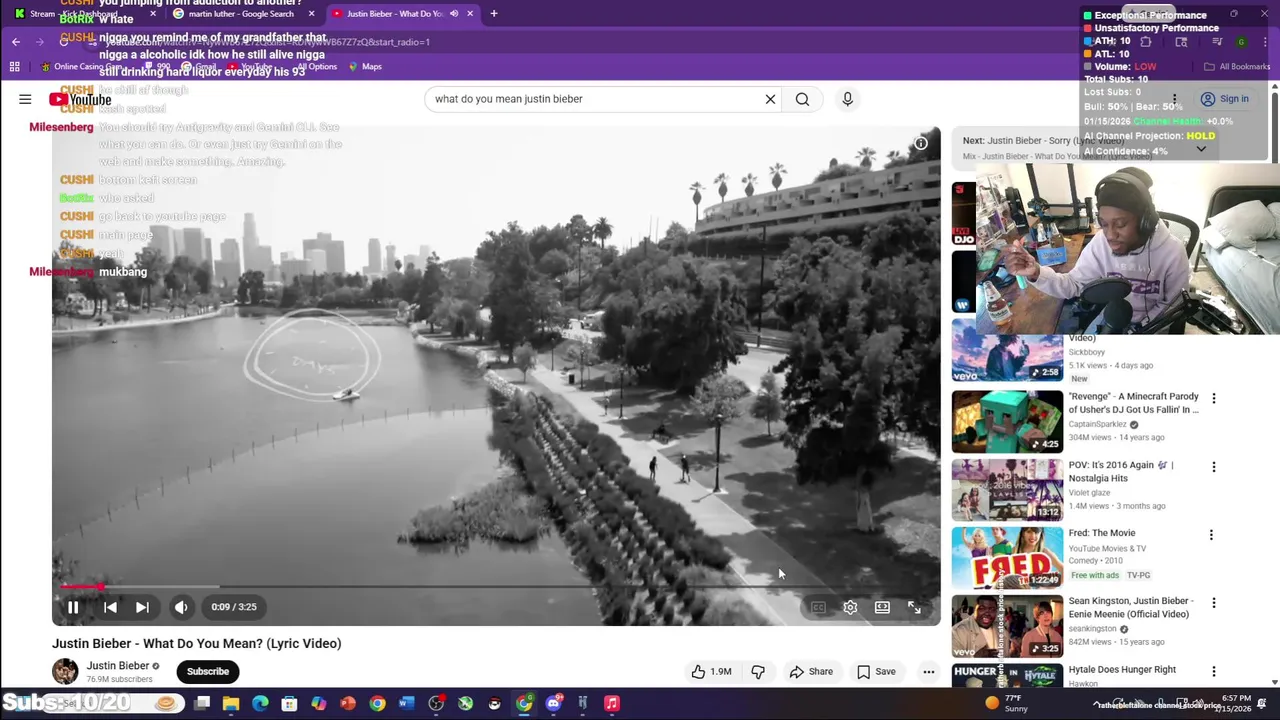The image size is (1280, 720).
Task: Open the video info card icon
Action: [x=921, y=143]
